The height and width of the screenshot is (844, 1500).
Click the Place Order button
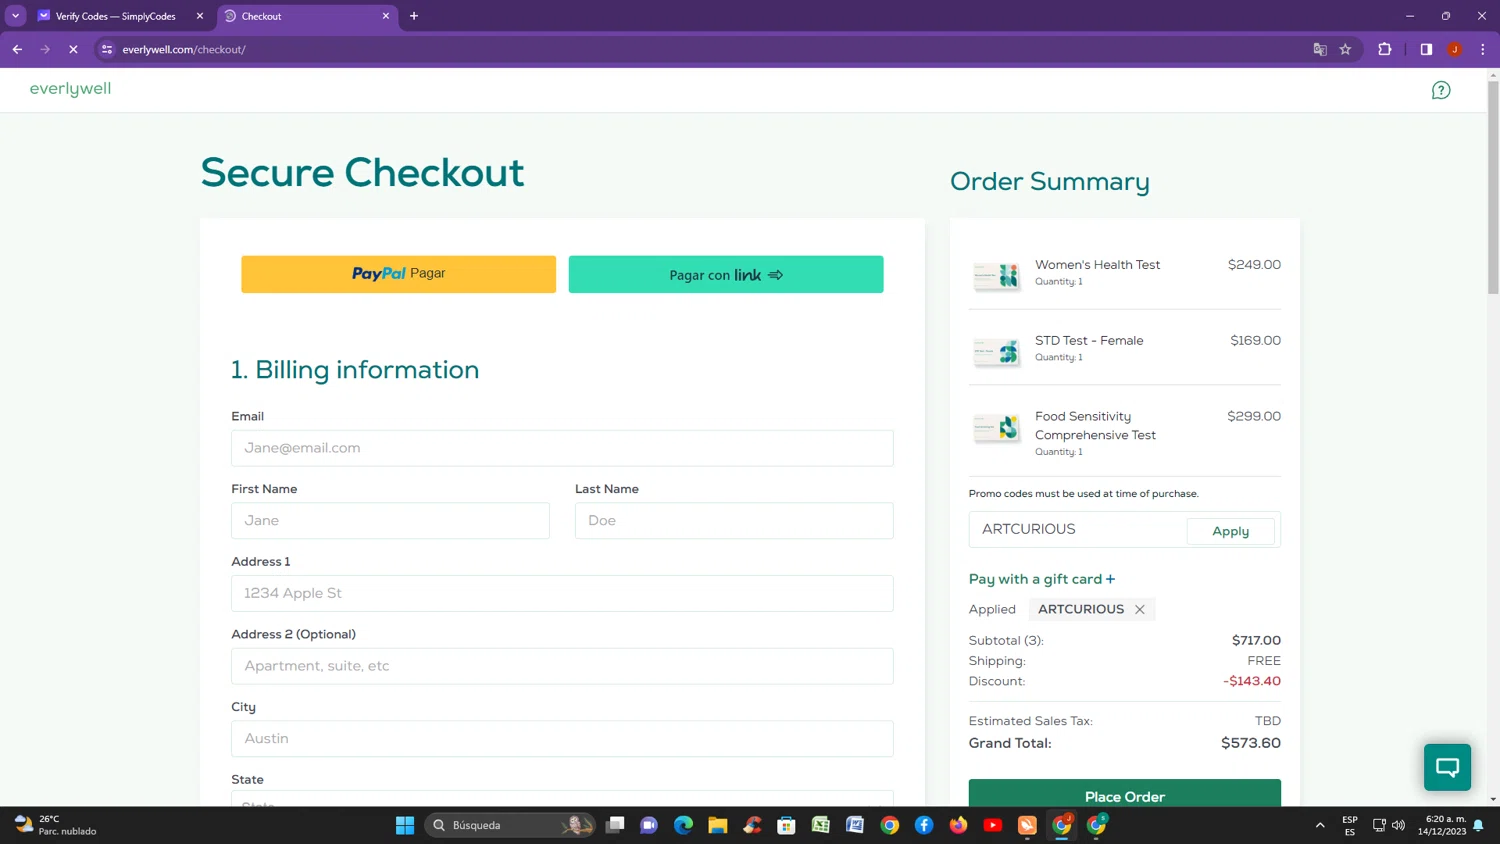1125,793
